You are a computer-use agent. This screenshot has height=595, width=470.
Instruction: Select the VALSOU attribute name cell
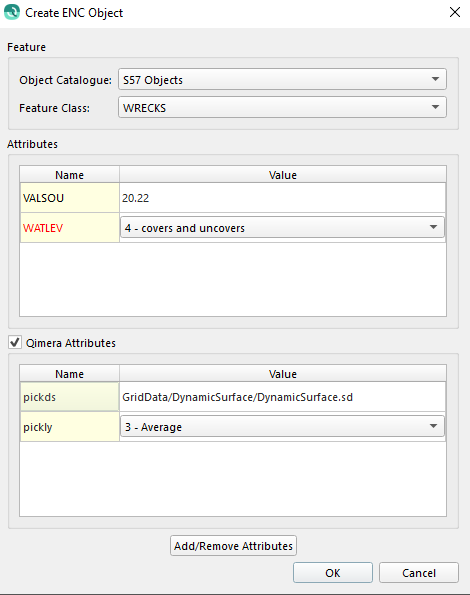(70, 198)
